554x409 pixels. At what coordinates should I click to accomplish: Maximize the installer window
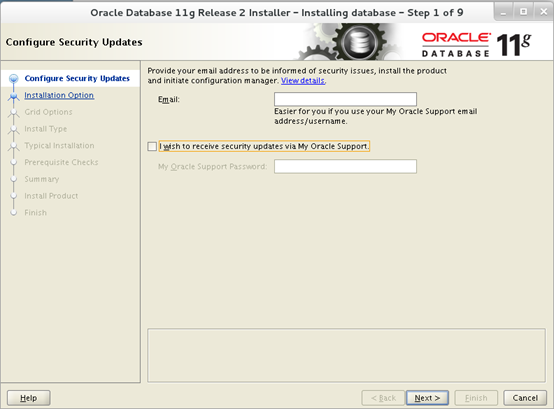tap(523, 12)
